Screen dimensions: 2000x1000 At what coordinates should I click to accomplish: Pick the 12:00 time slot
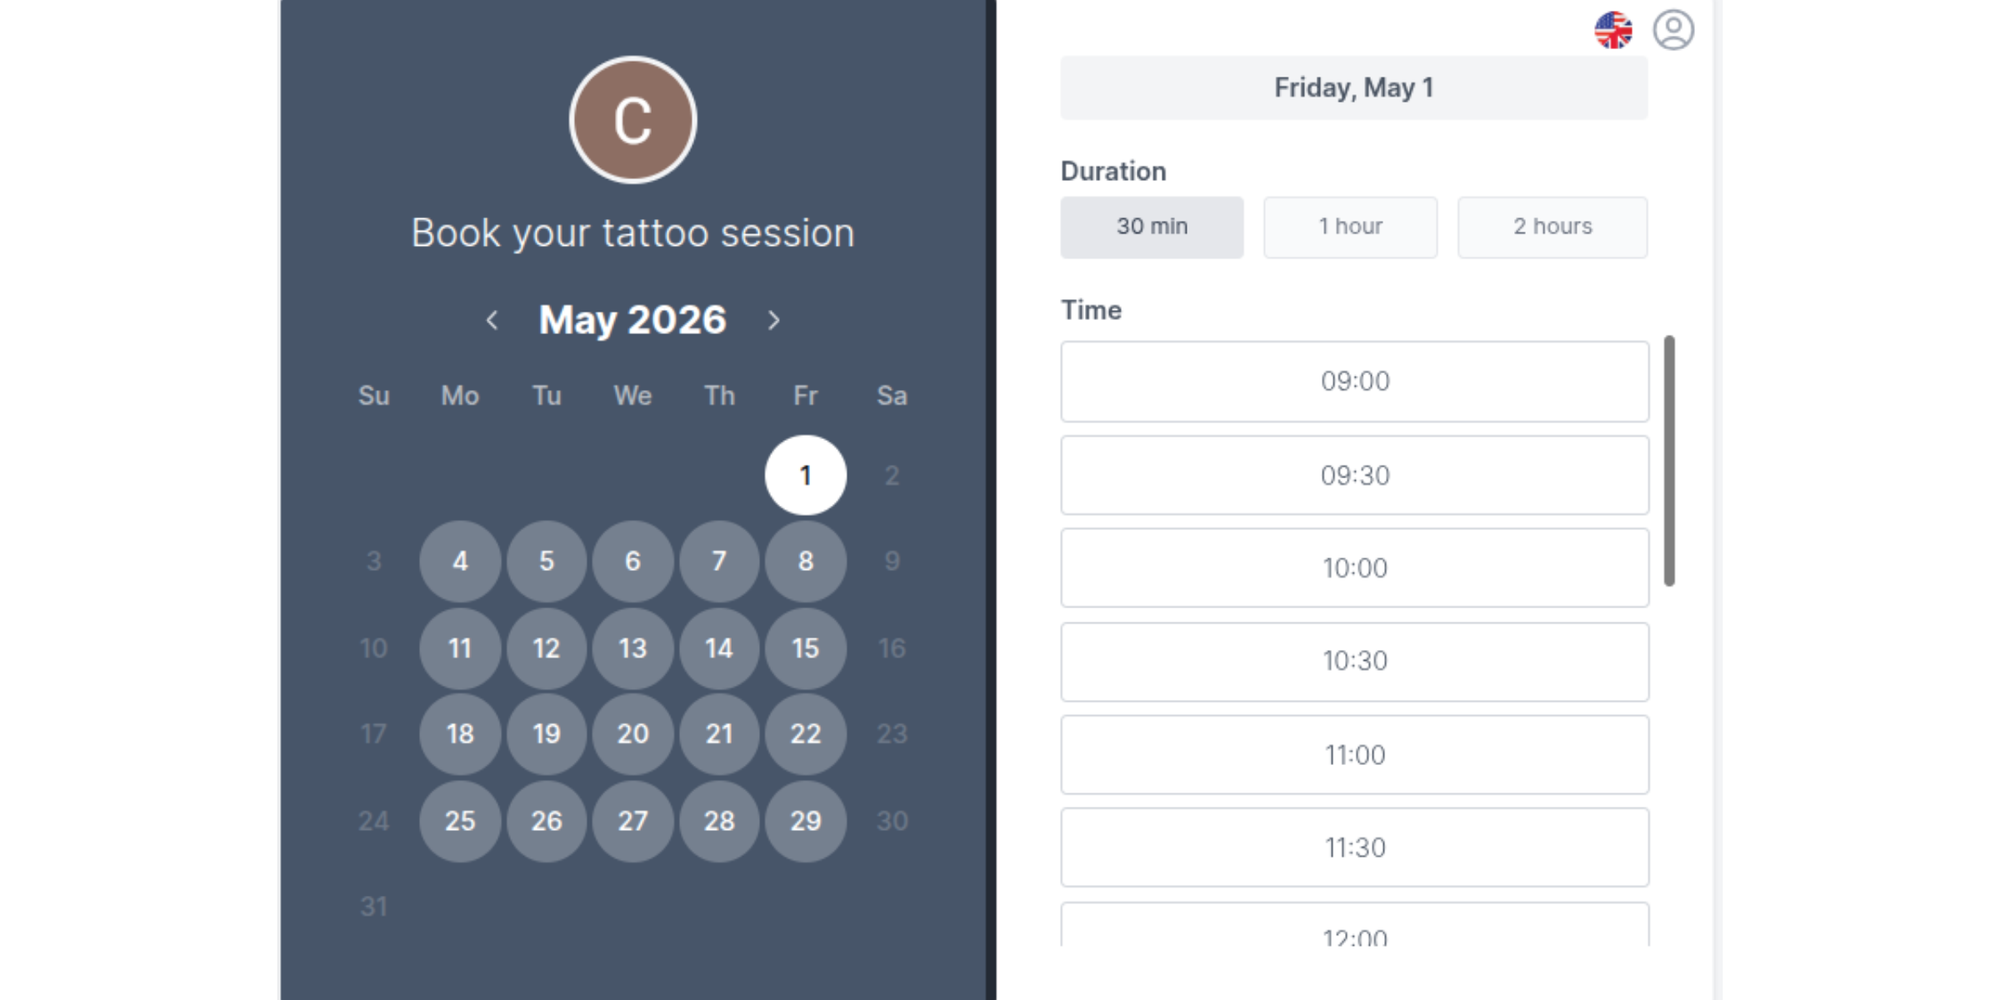pos(1354,935)
